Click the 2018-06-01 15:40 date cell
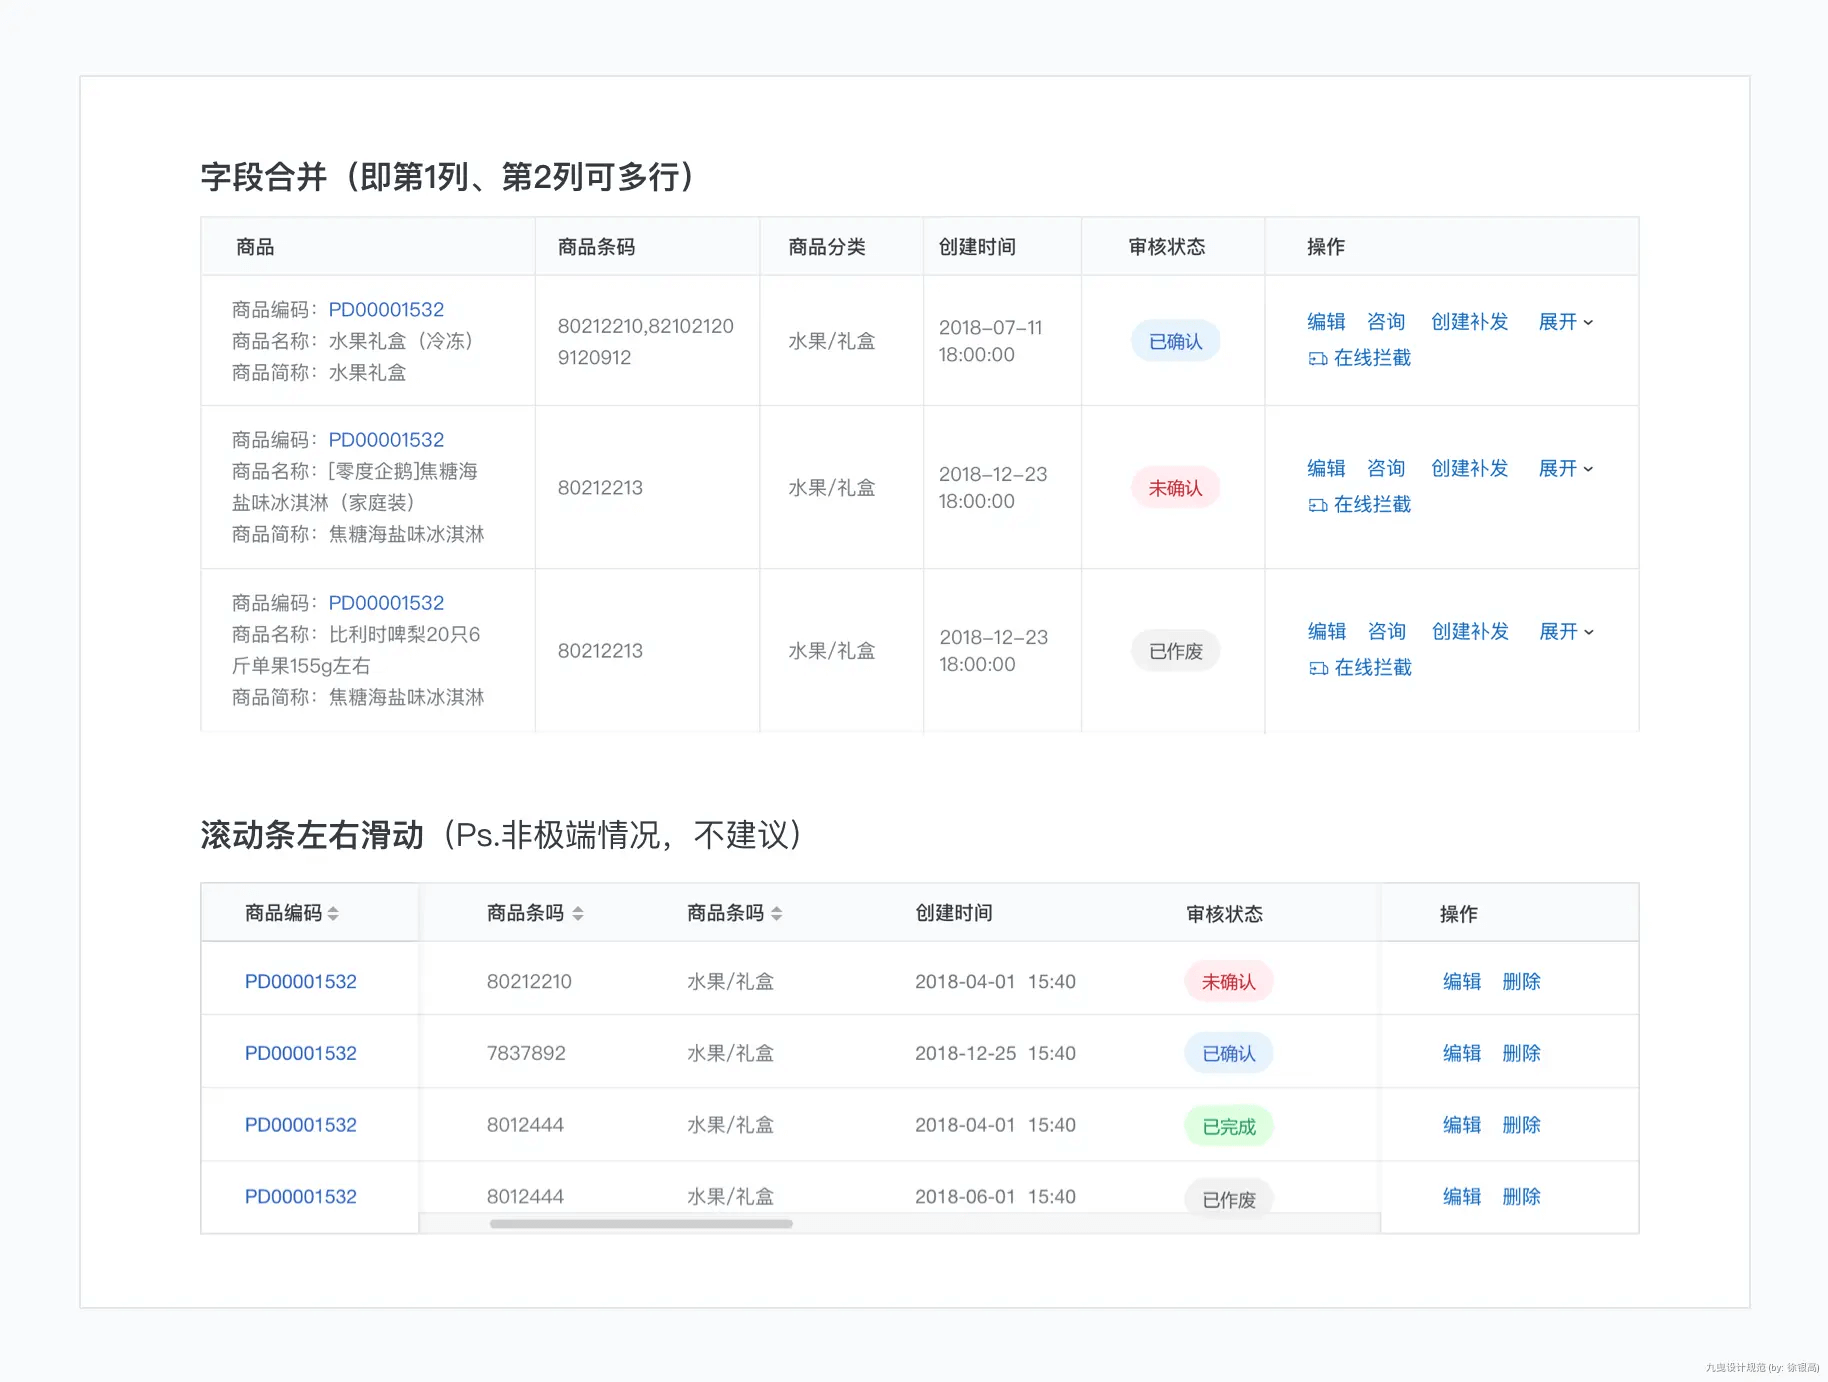Image resolution: width=1828 pixels, height=1382 pixels. tap(995, 1197)
